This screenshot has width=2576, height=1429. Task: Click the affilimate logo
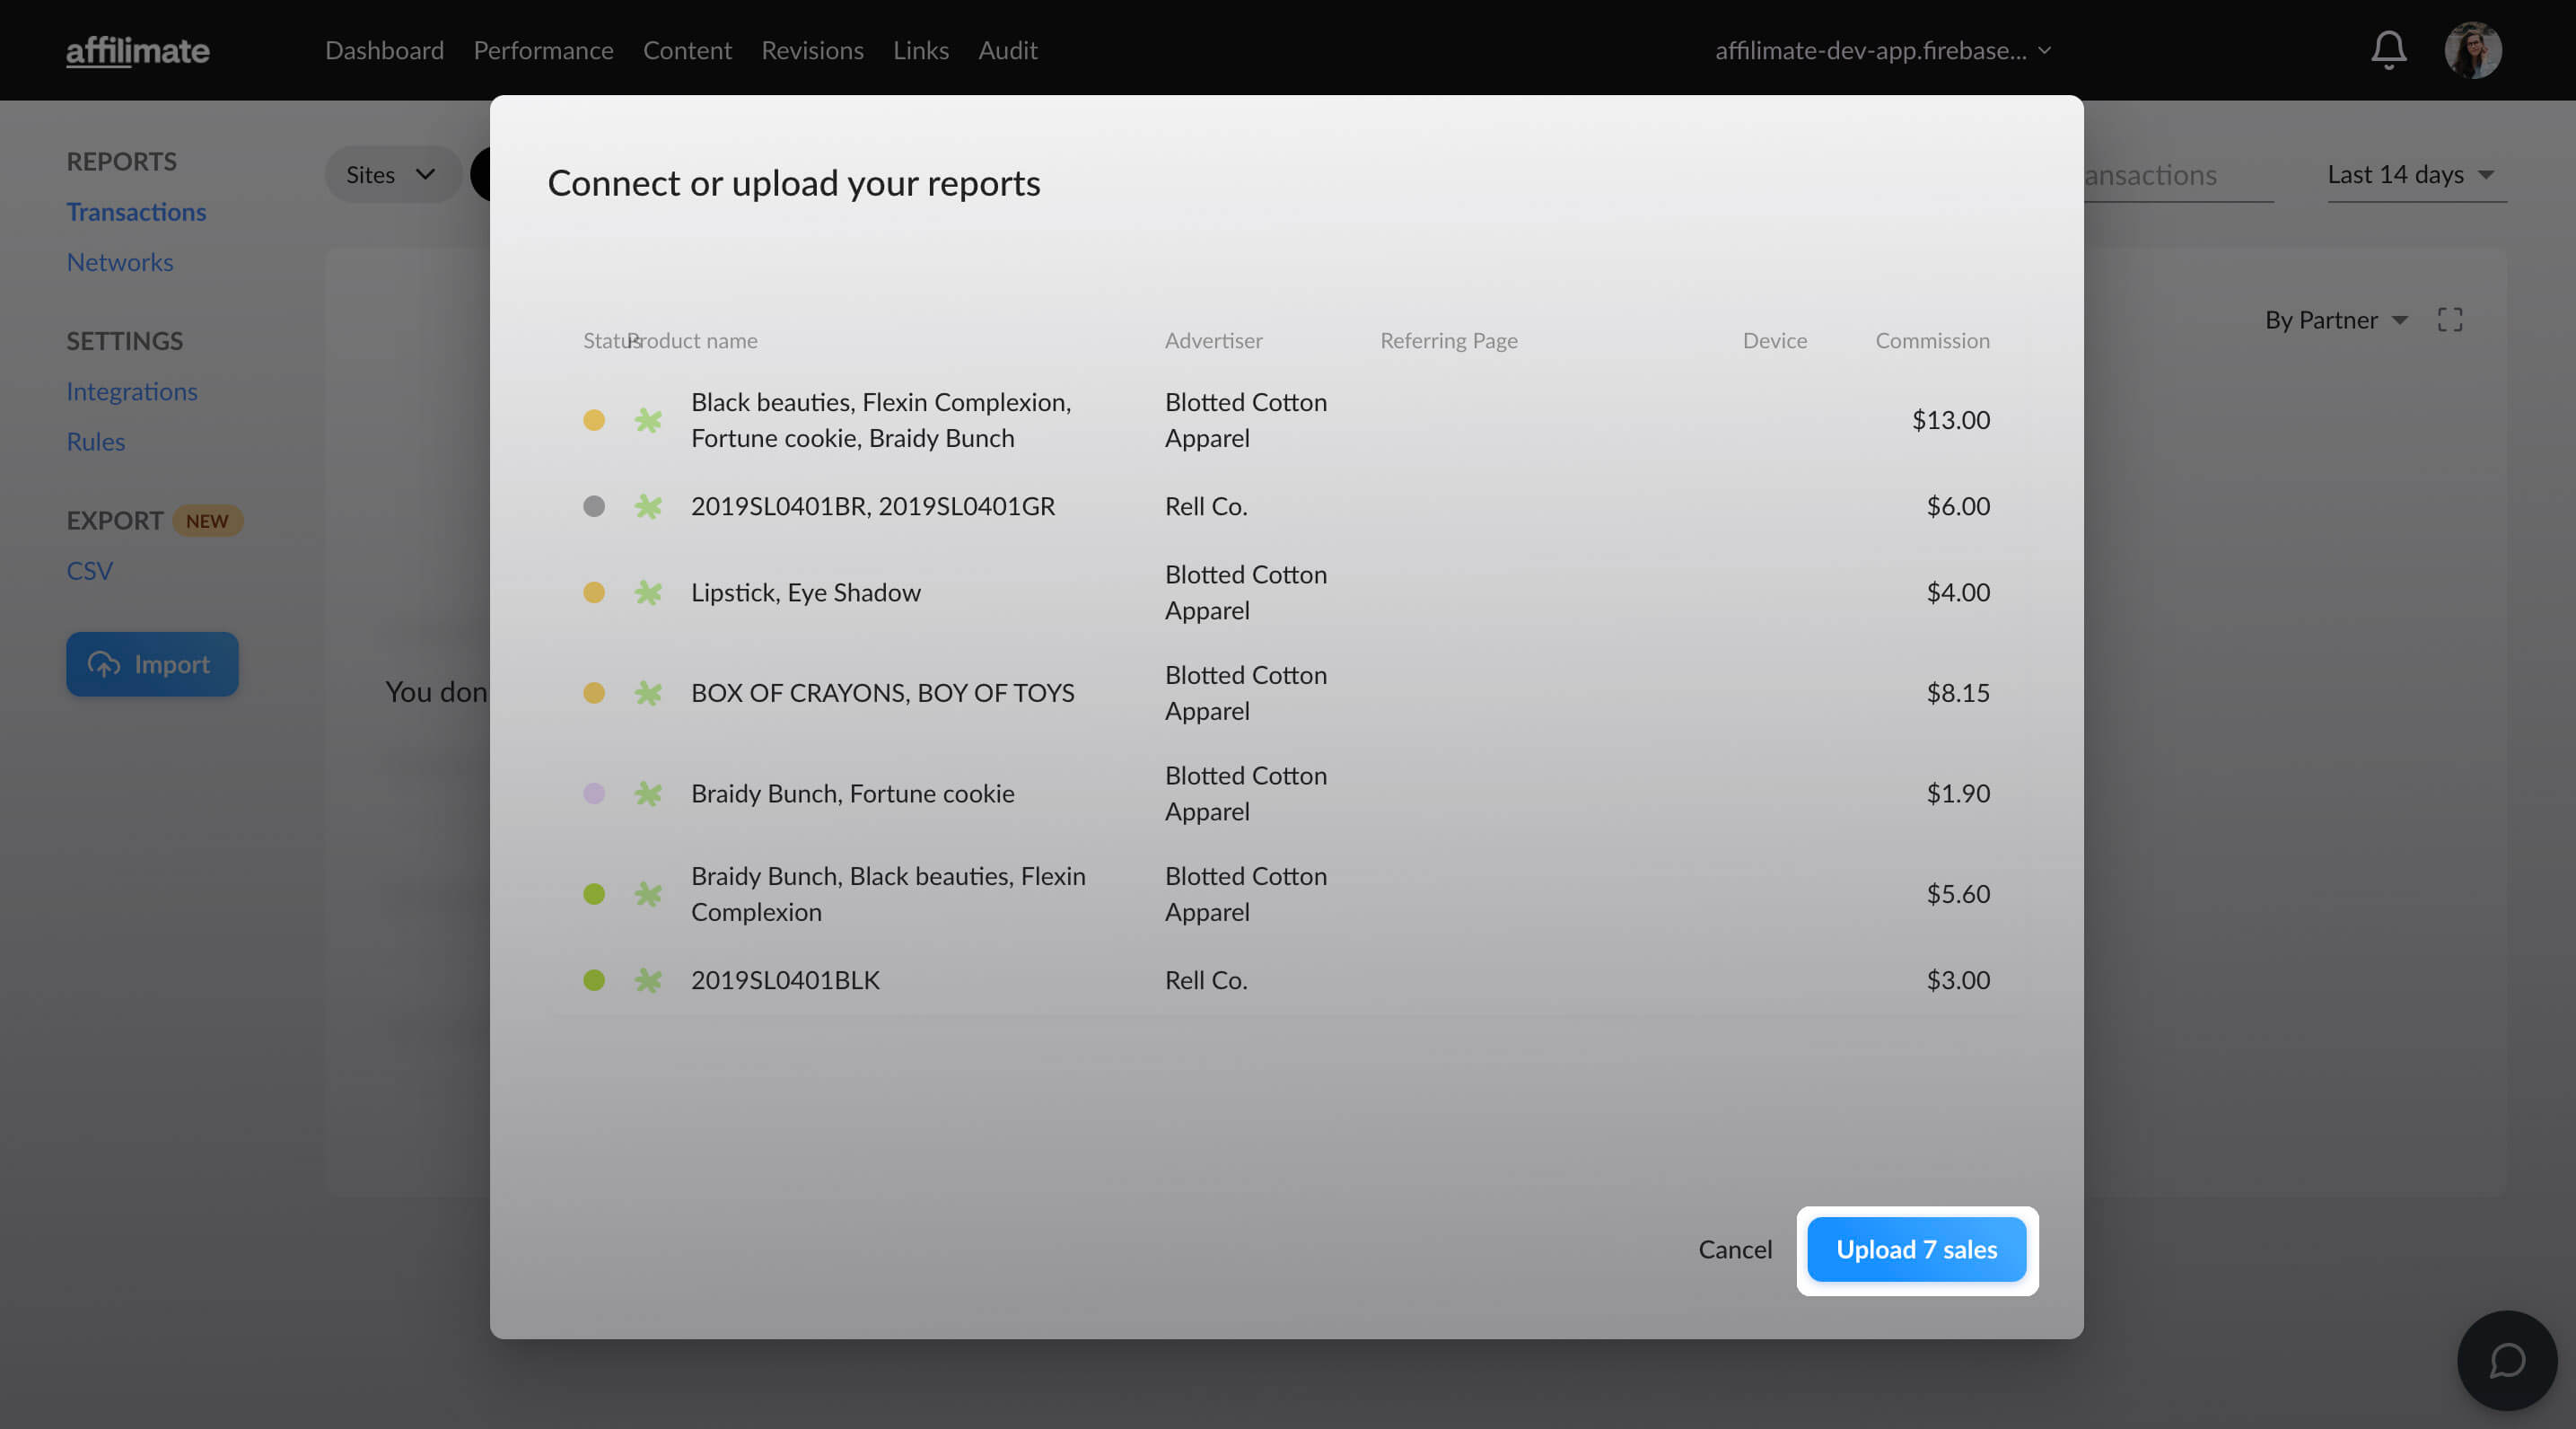pos(138,50)
